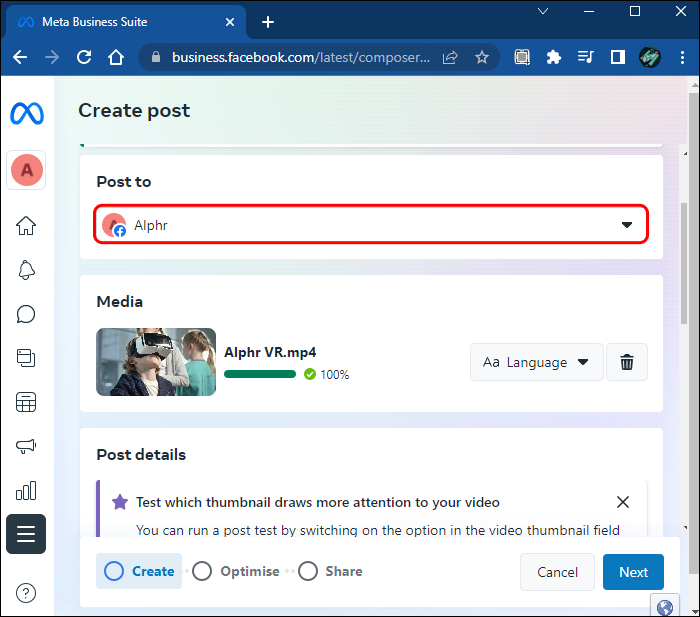Open the Language dropdown for video

coord(537,362)
